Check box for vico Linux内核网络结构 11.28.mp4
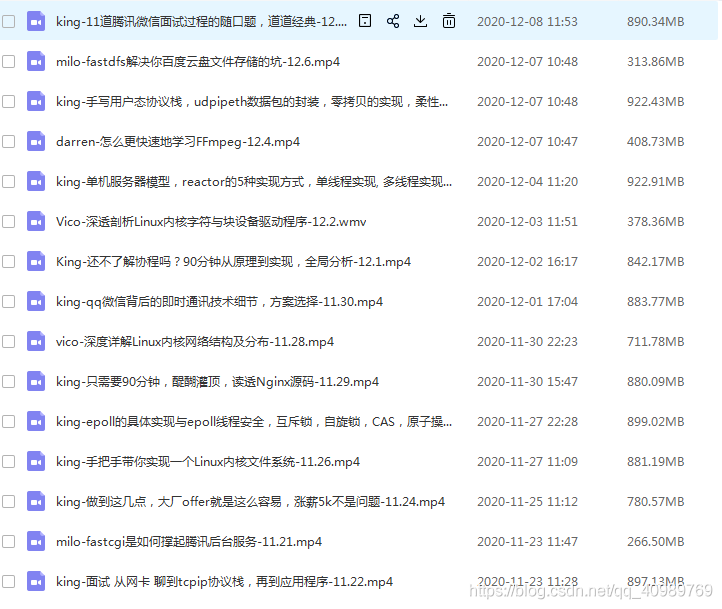The image size is (722, 609). pyautogui.click(x=8, y=342)
